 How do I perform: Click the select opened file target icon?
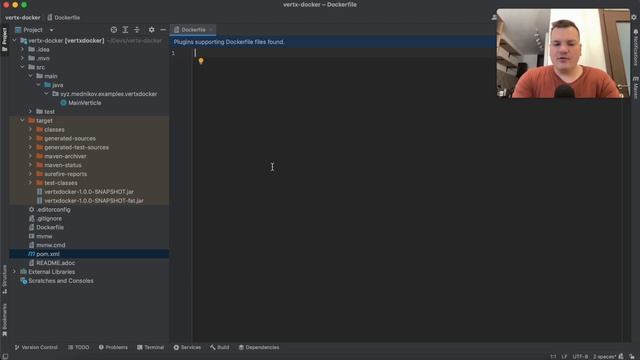(114, 30)
